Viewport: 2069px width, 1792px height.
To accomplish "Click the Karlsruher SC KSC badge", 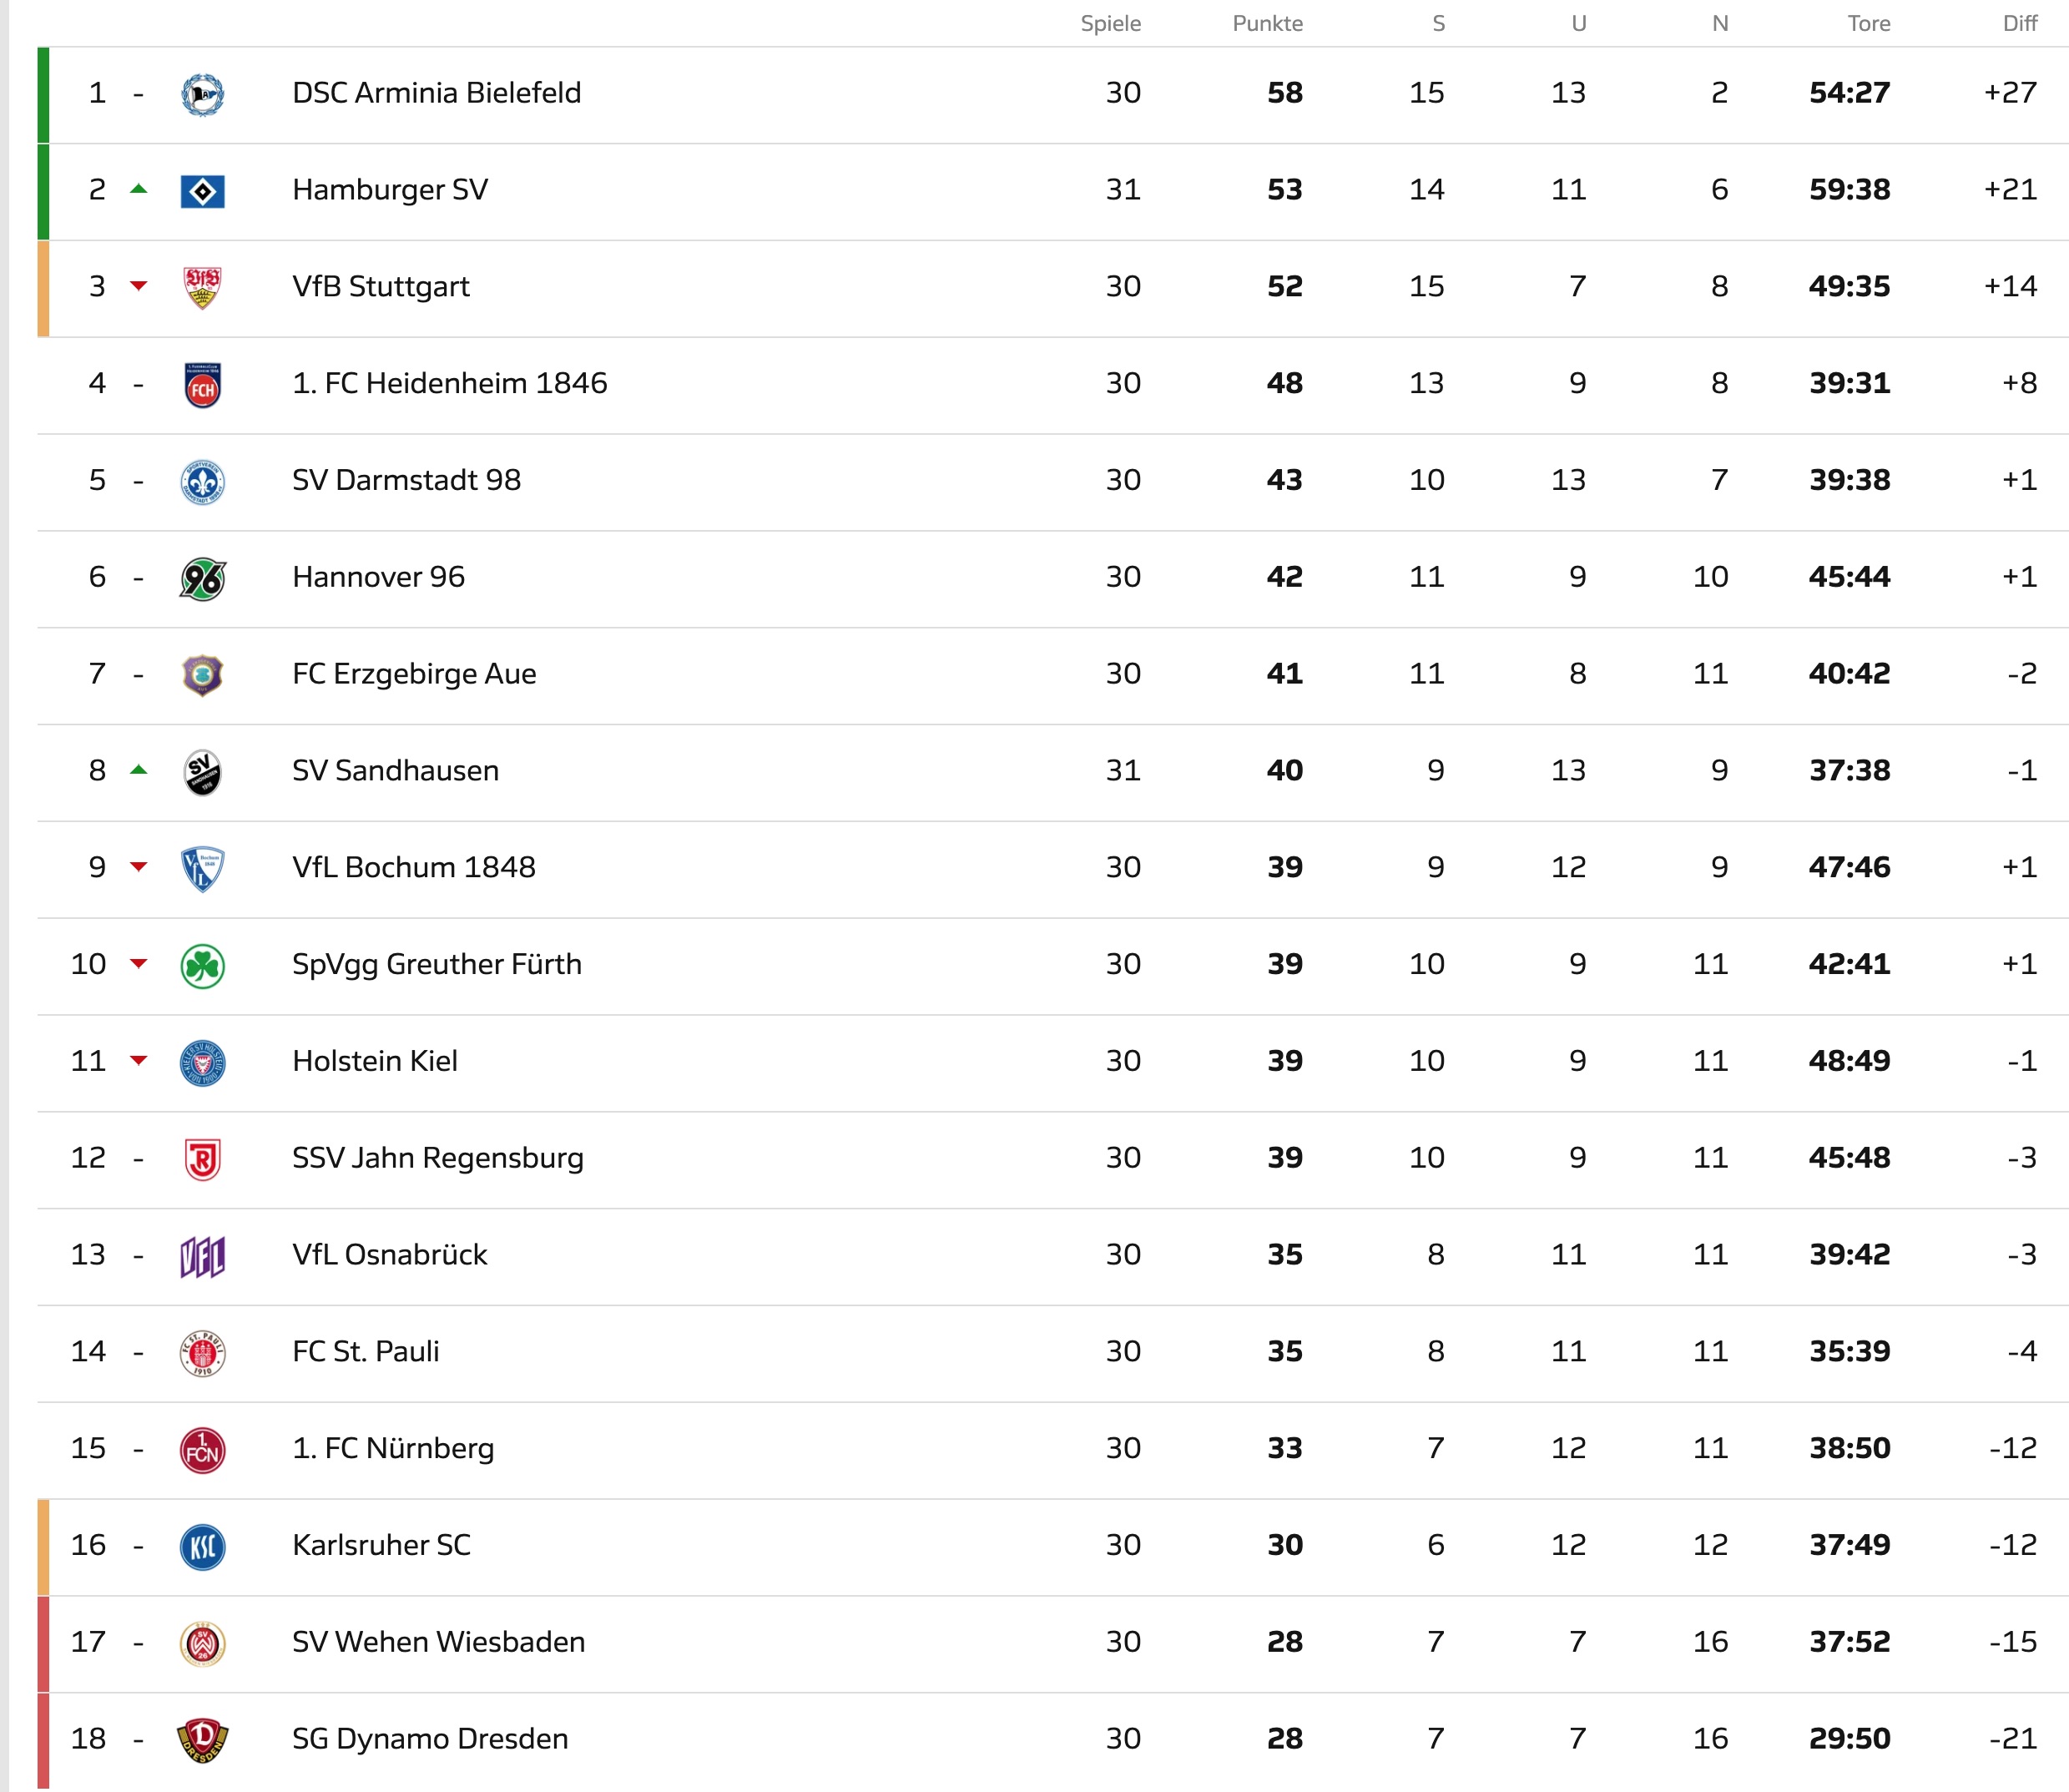I will click(202, 1547).
